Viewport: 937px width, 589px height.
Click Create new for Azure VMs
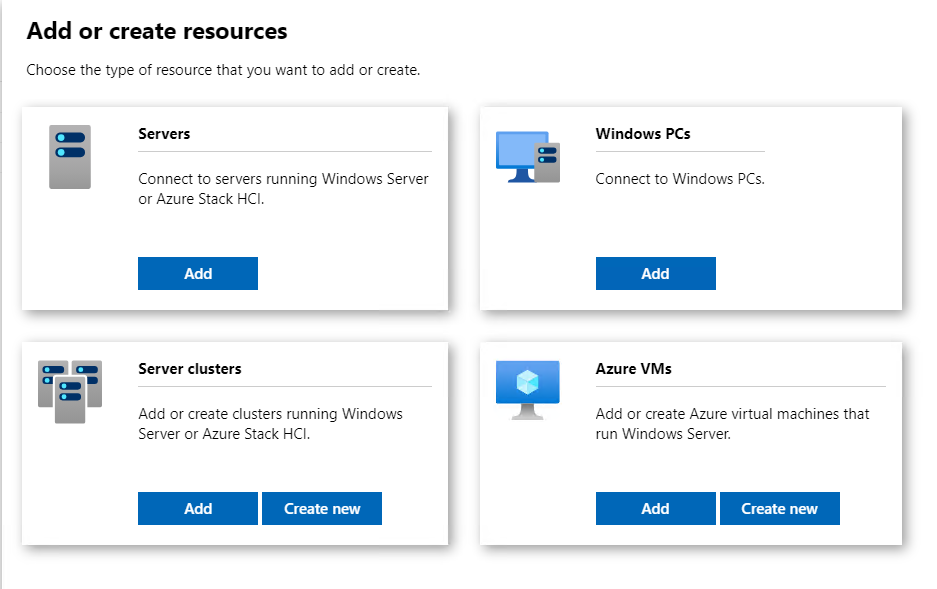point(779,508)
